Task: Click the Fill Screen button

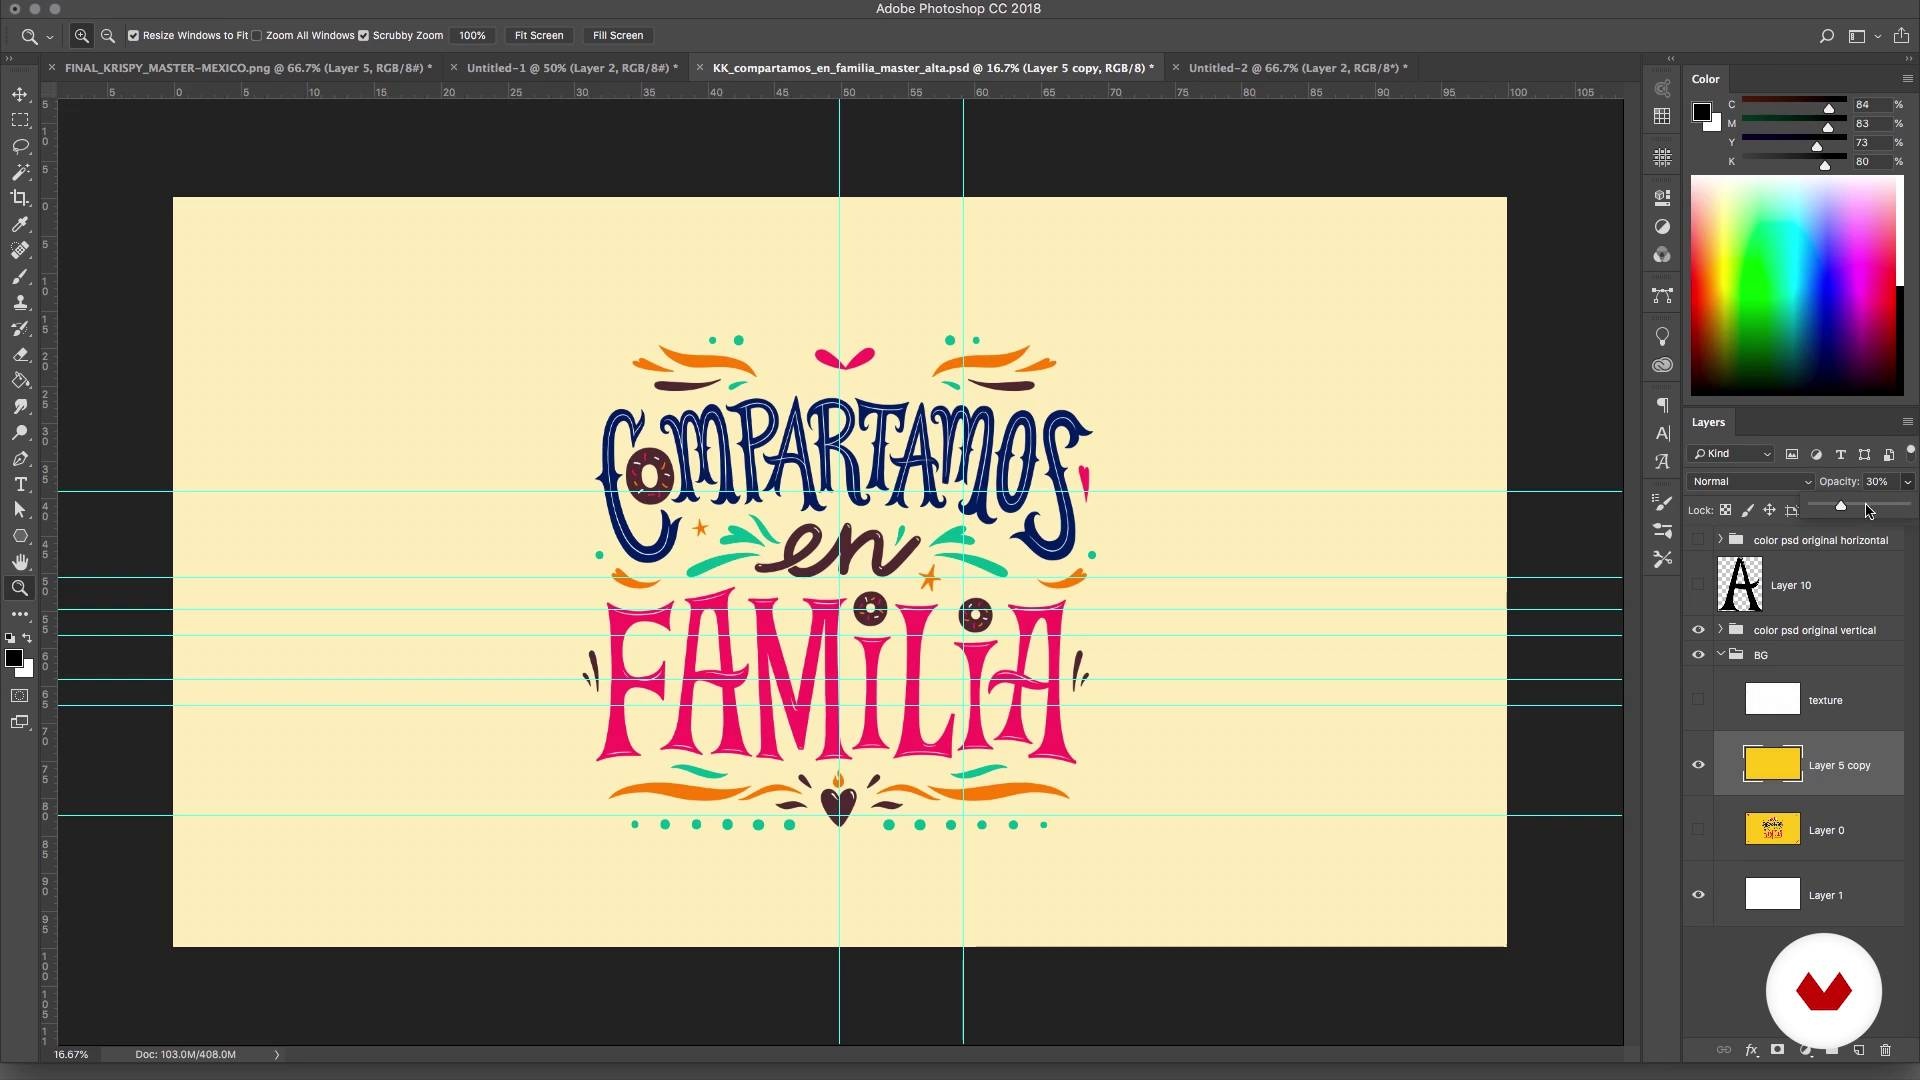Action: [618, 36]
